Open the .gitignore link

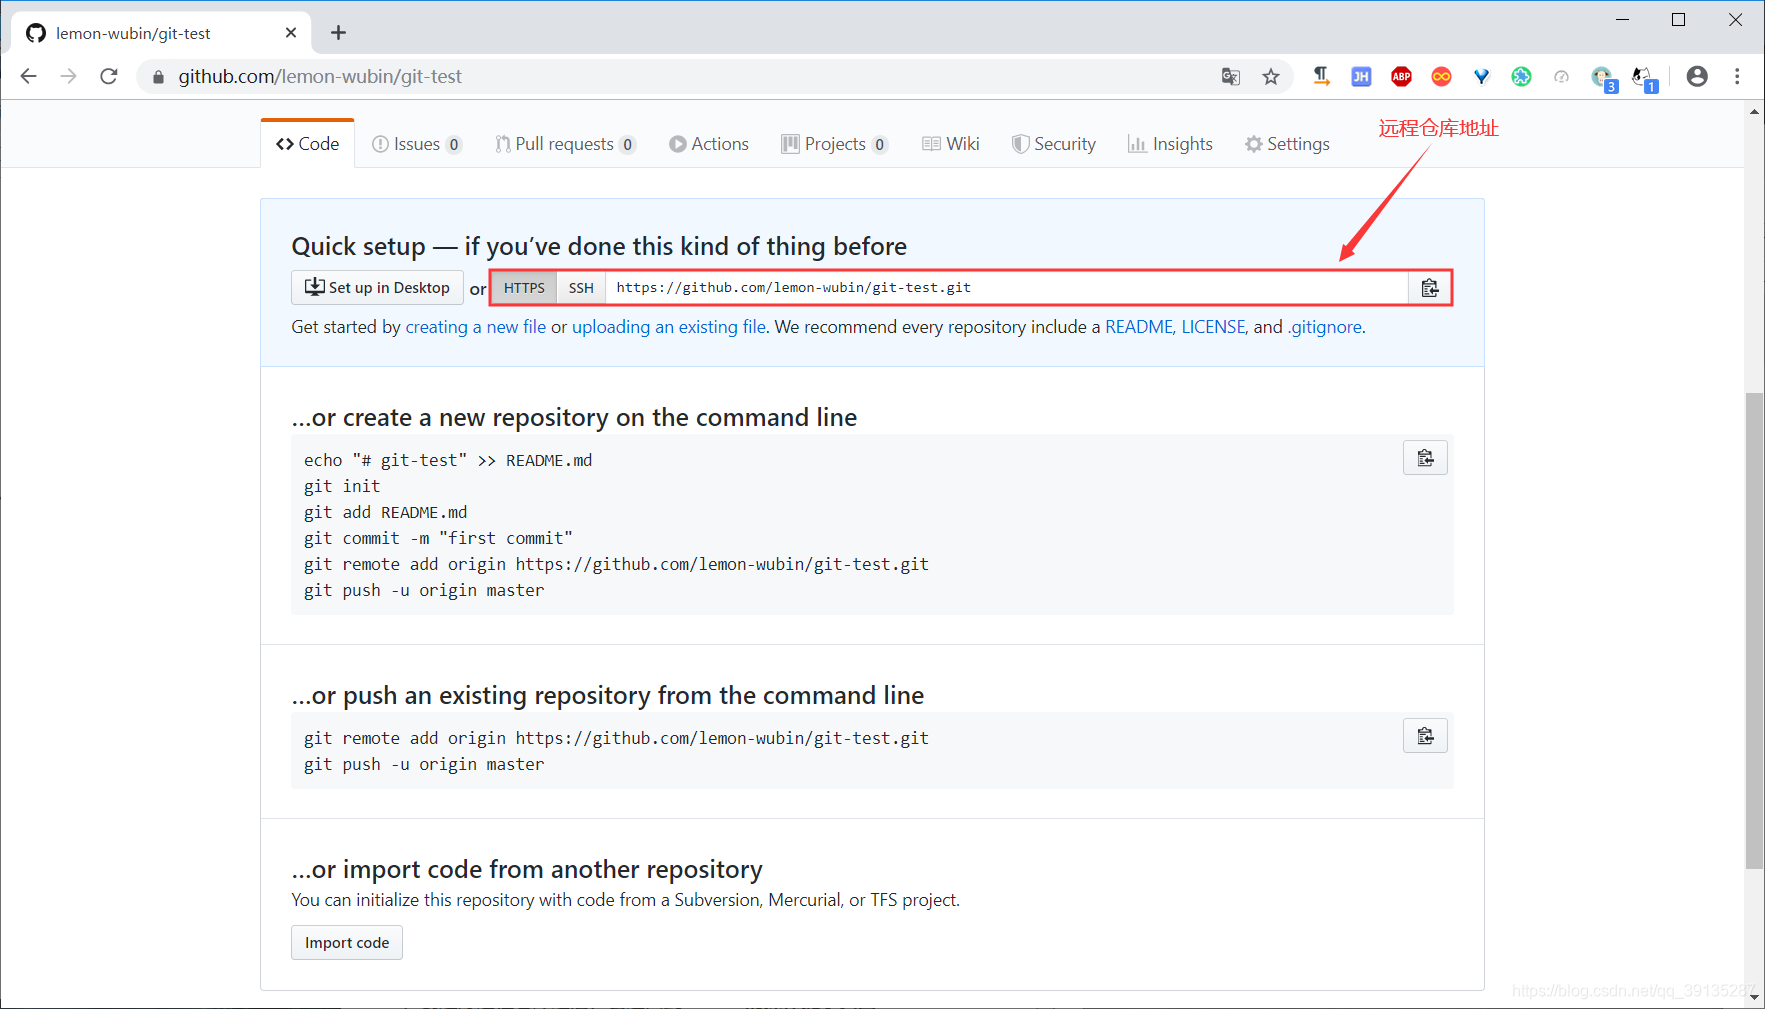click(x=1325, y=327)
